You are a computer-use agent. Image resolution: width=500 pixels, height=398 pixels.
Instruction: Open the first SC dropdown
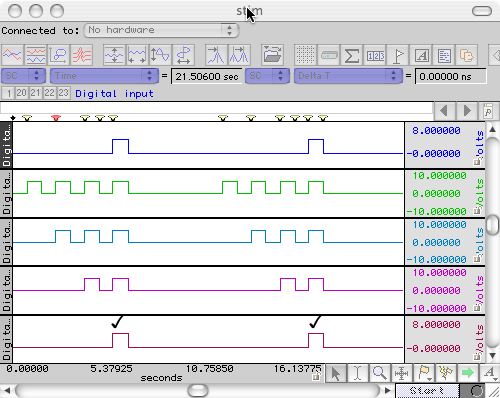[x=23, y=76]
